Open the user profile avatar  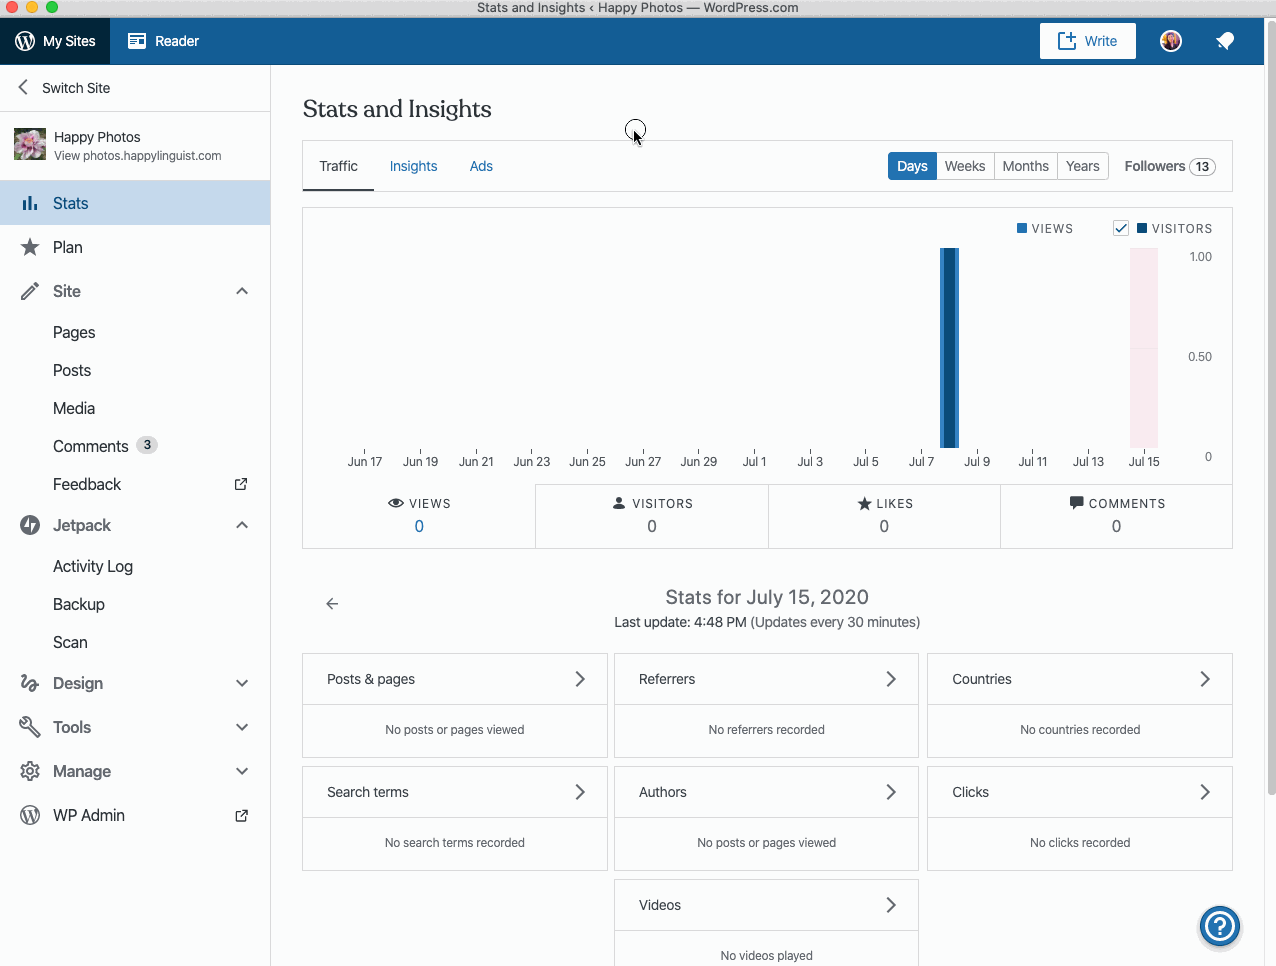pos(1171,41)
